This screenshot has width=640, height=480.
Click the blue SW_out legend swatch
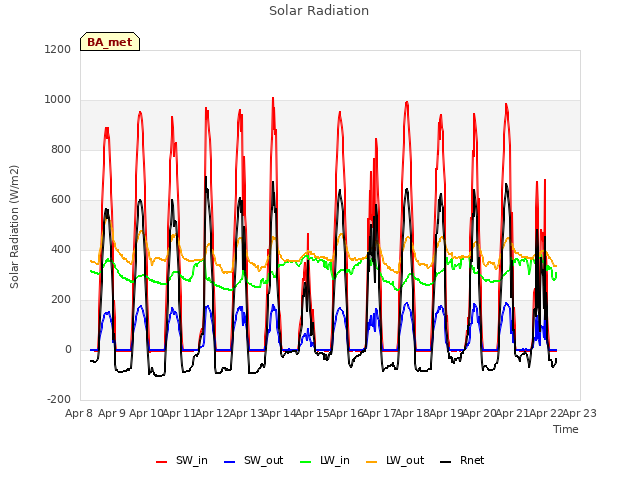click(230, 462)
